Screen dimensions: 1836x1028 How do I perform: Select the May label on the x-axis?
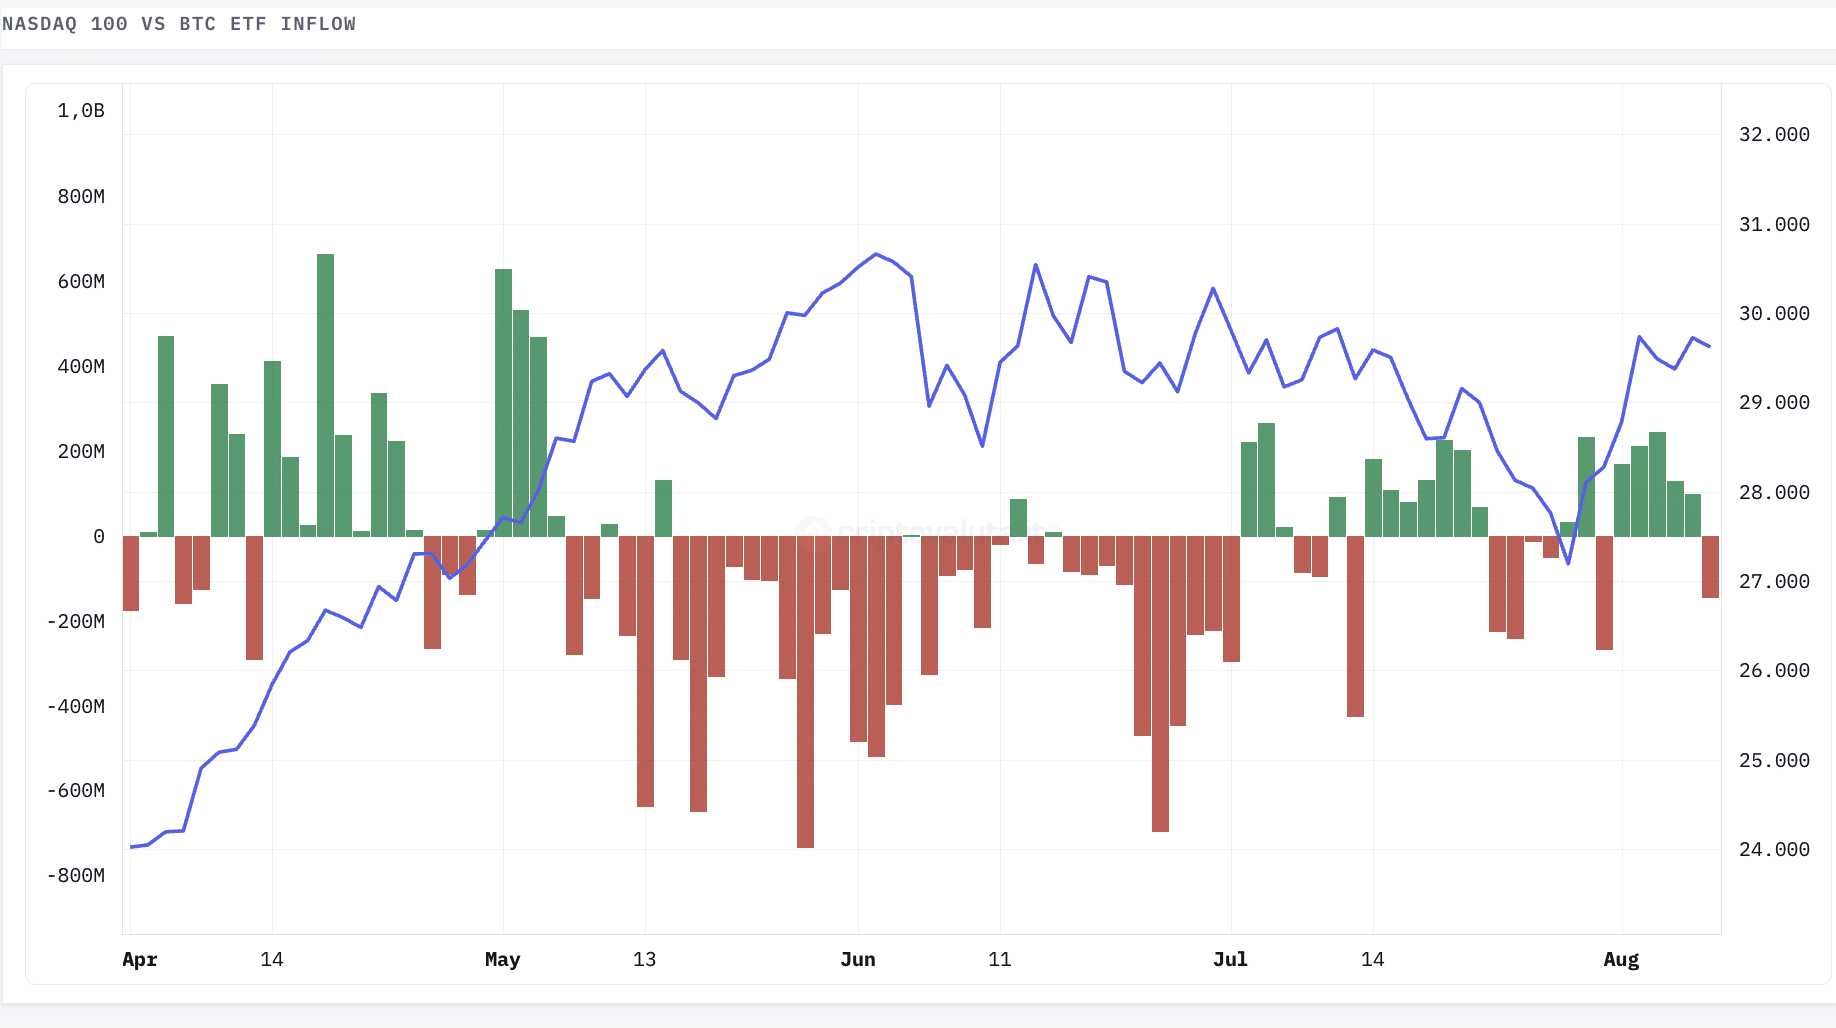point(503,959)
